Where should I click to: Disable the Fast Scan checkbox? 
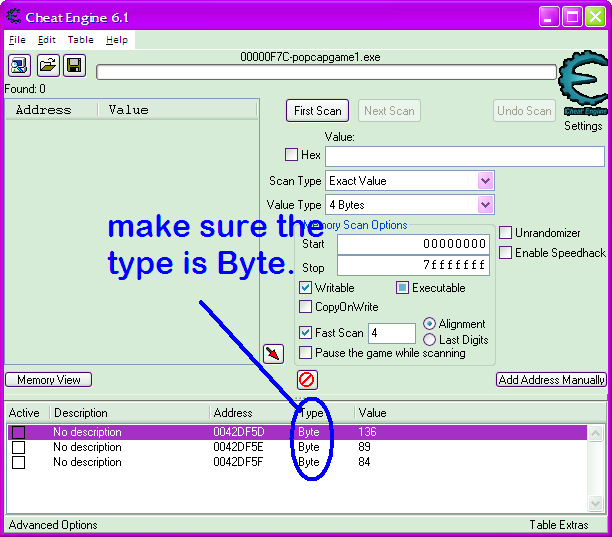(x=305, y=333)
